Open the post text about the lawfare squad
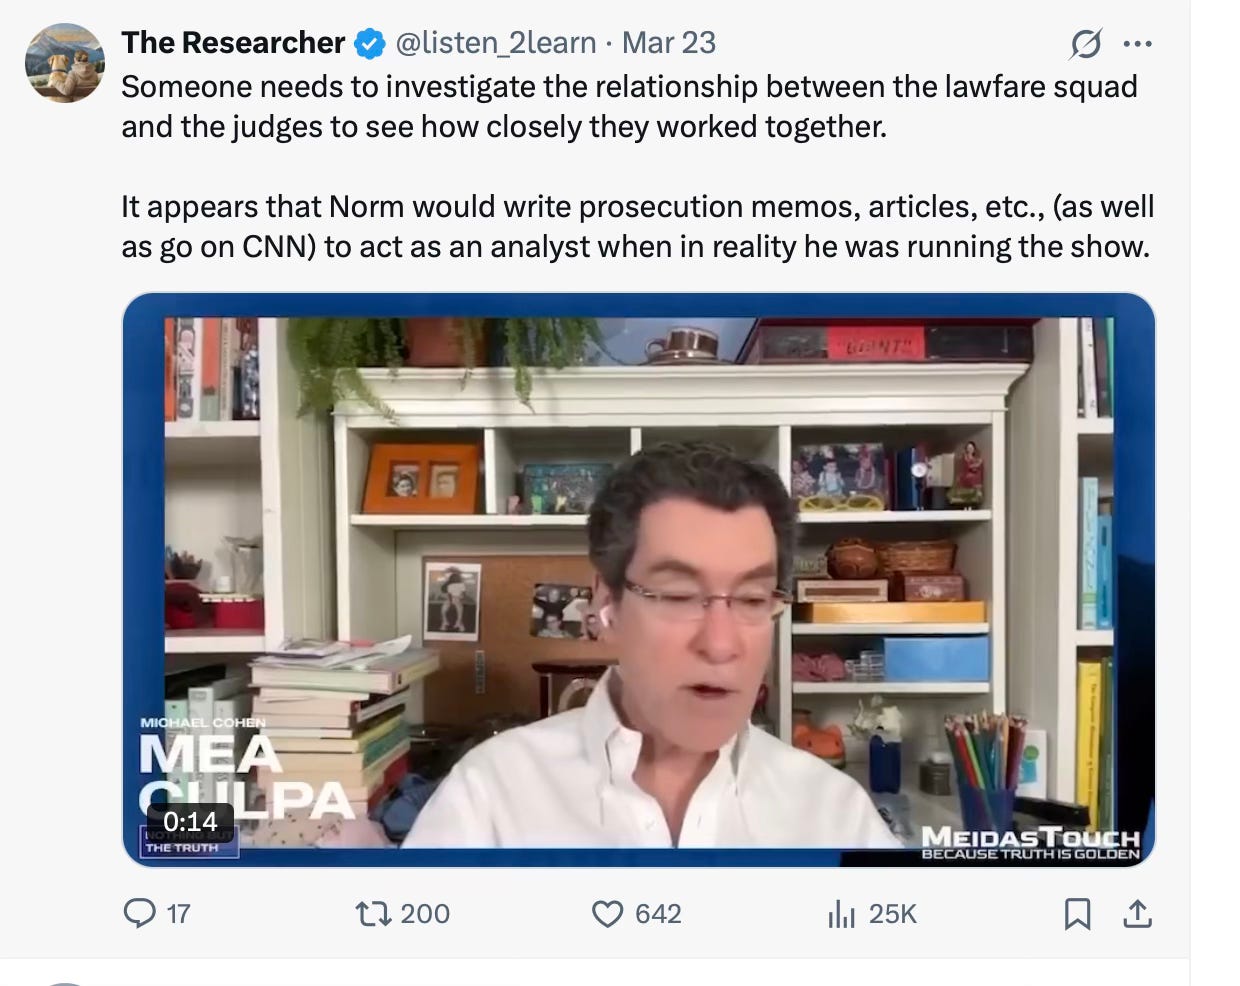The width and height of the screenshot is (1240, 986). click(x=638, y=166)
